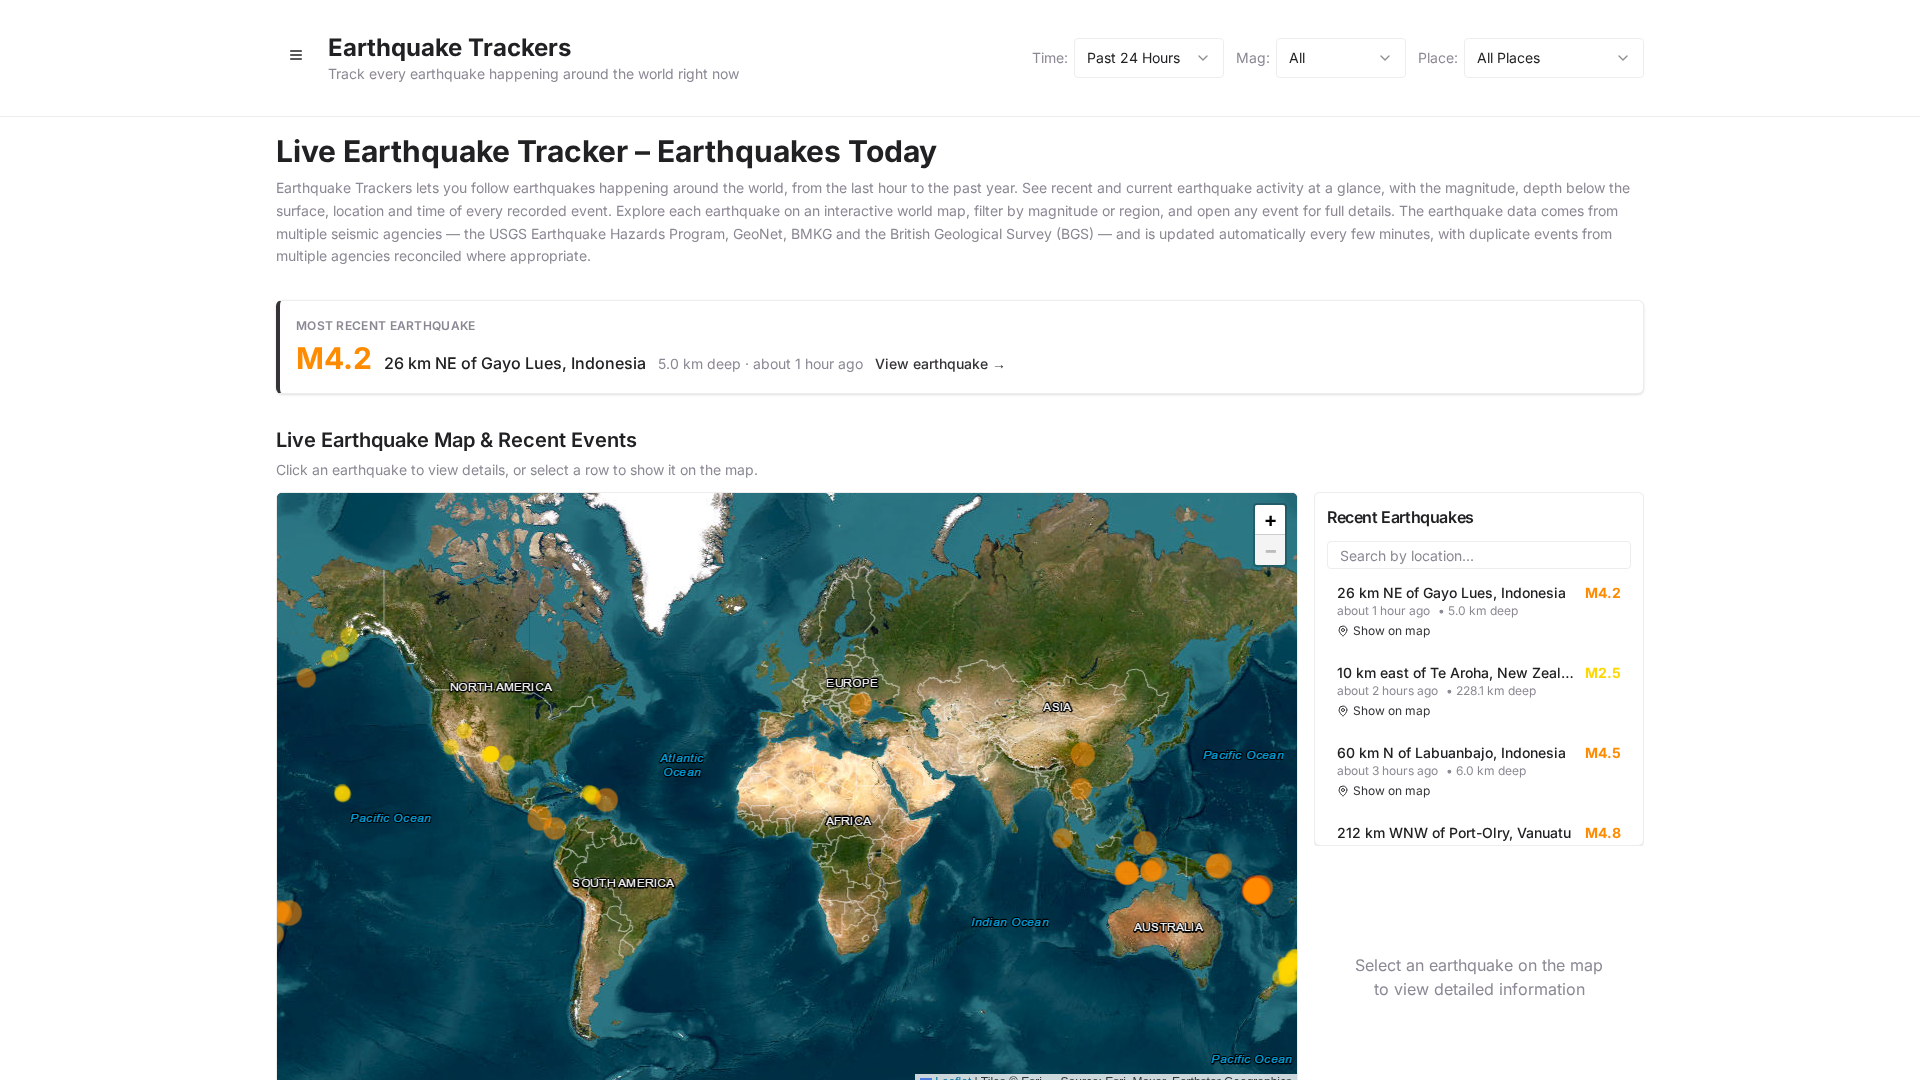Click the Search by location field
The image size is (1920, 1080).
1478,556
